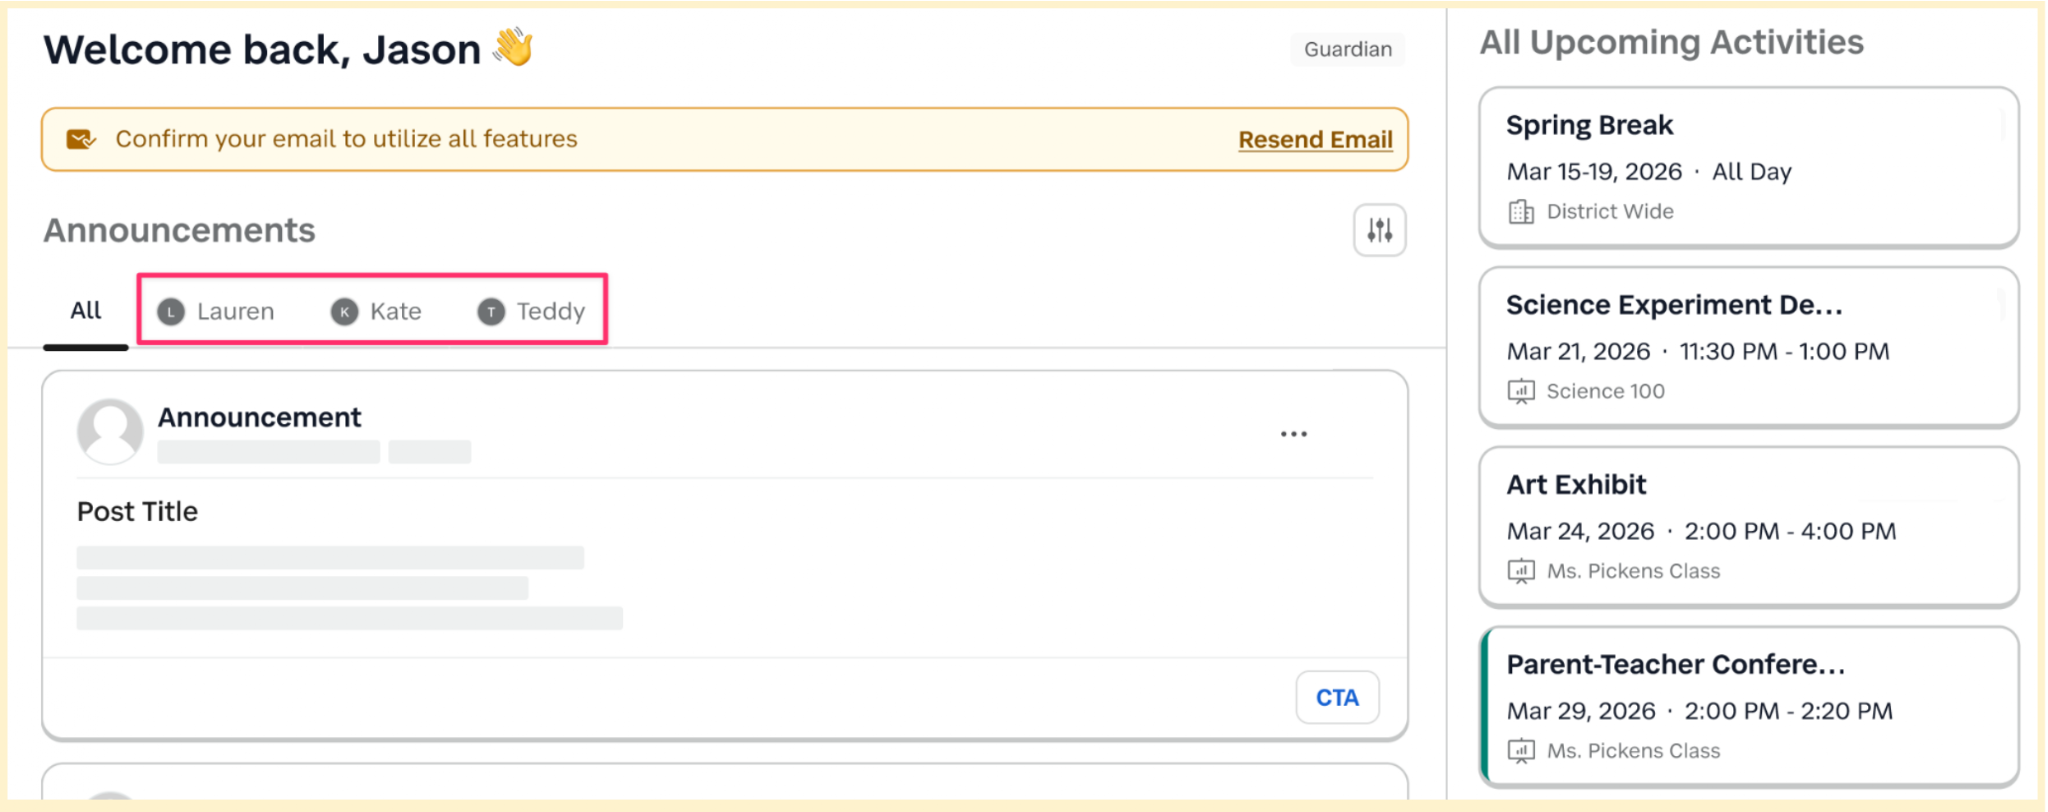The height and width of the screenshot is (812, 2048).
Task: Click Kate's avatar initial icon
Action: 344,312
